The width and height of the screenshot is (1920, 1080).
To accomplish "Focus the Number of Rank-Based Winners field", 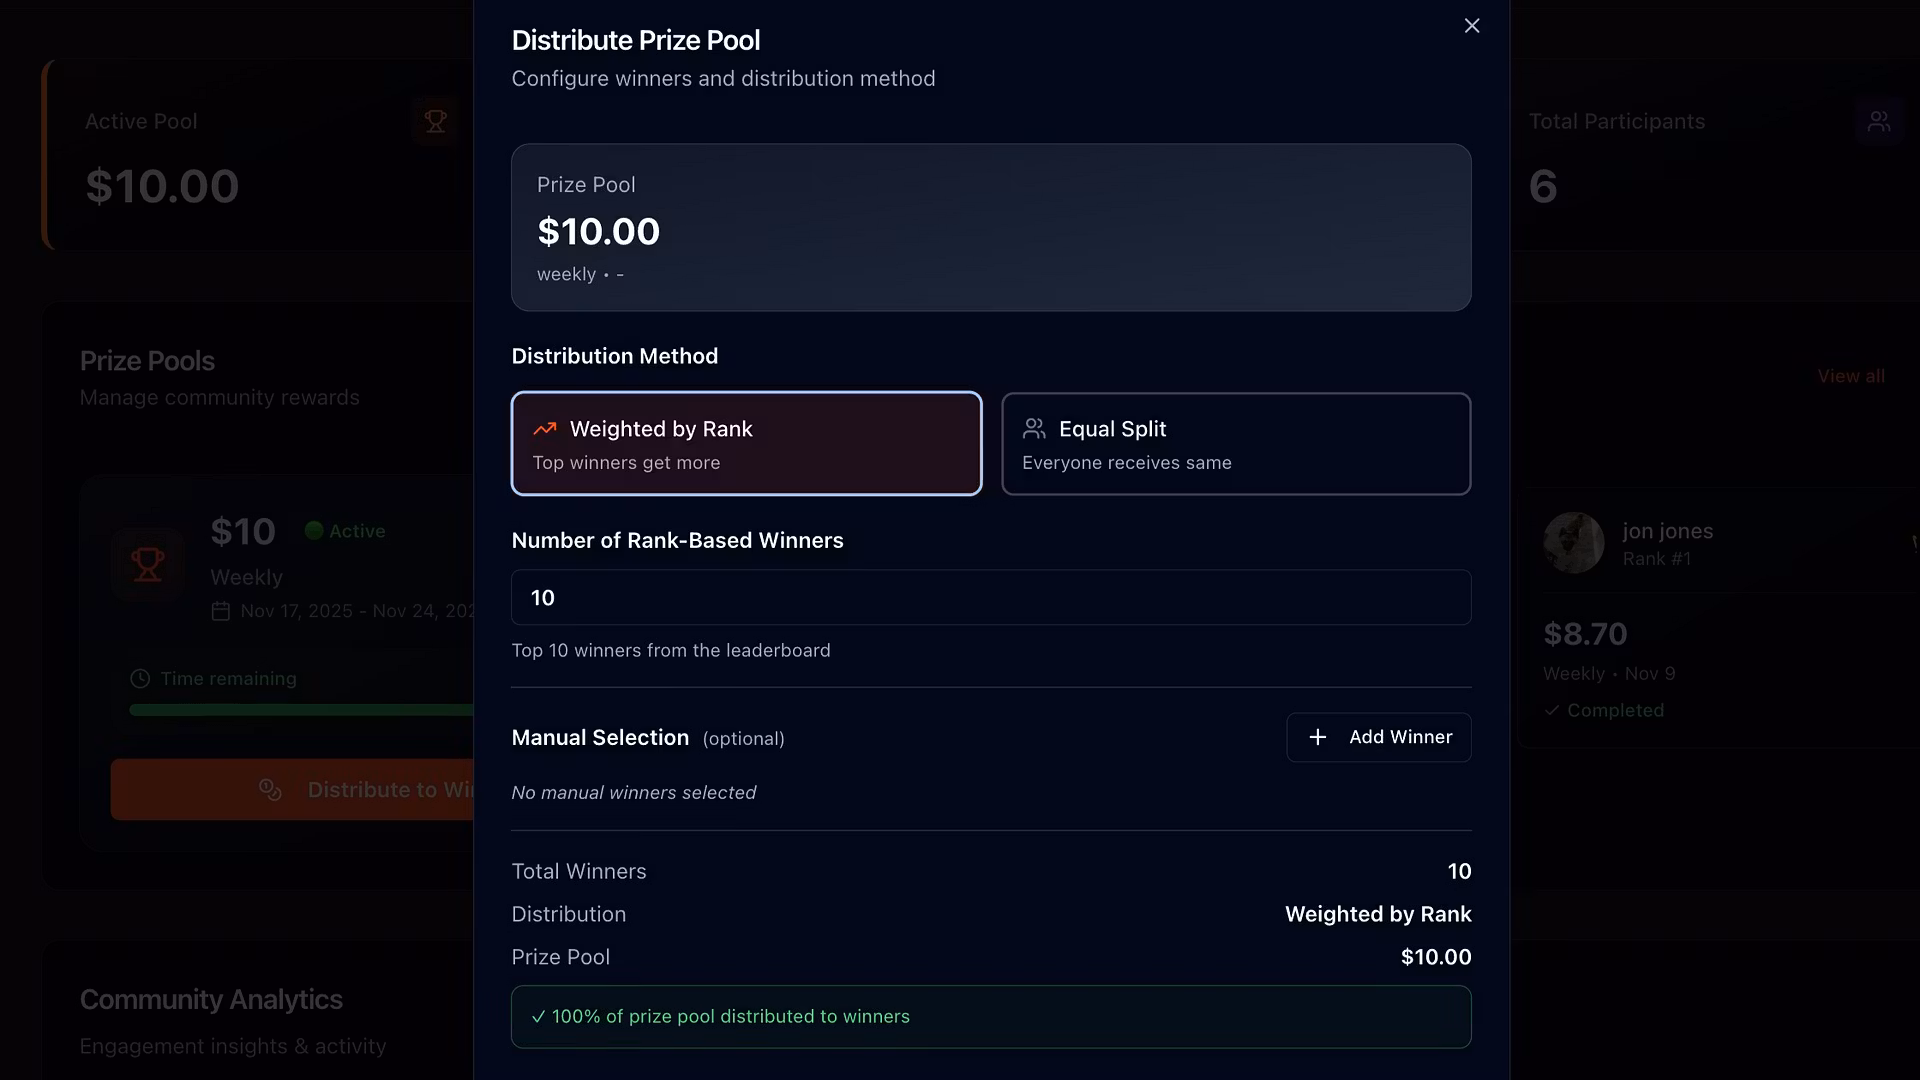I will point(990,597).
